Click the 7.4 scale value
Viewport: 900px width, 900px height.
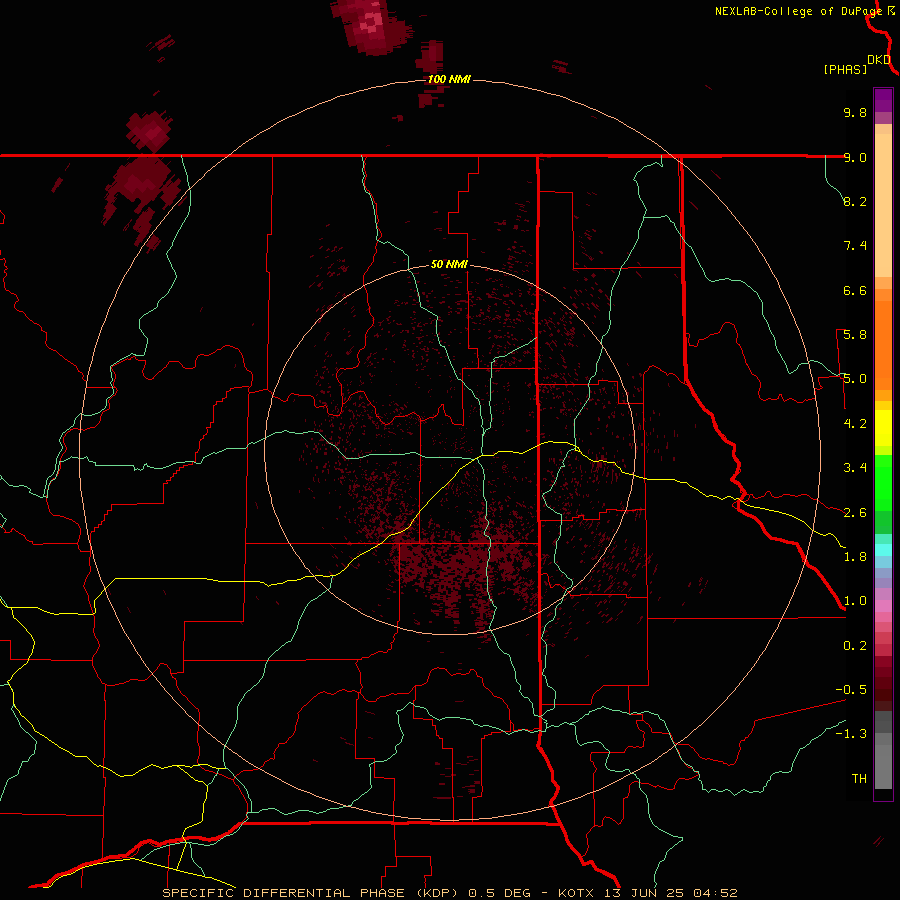tap(855, 246)
